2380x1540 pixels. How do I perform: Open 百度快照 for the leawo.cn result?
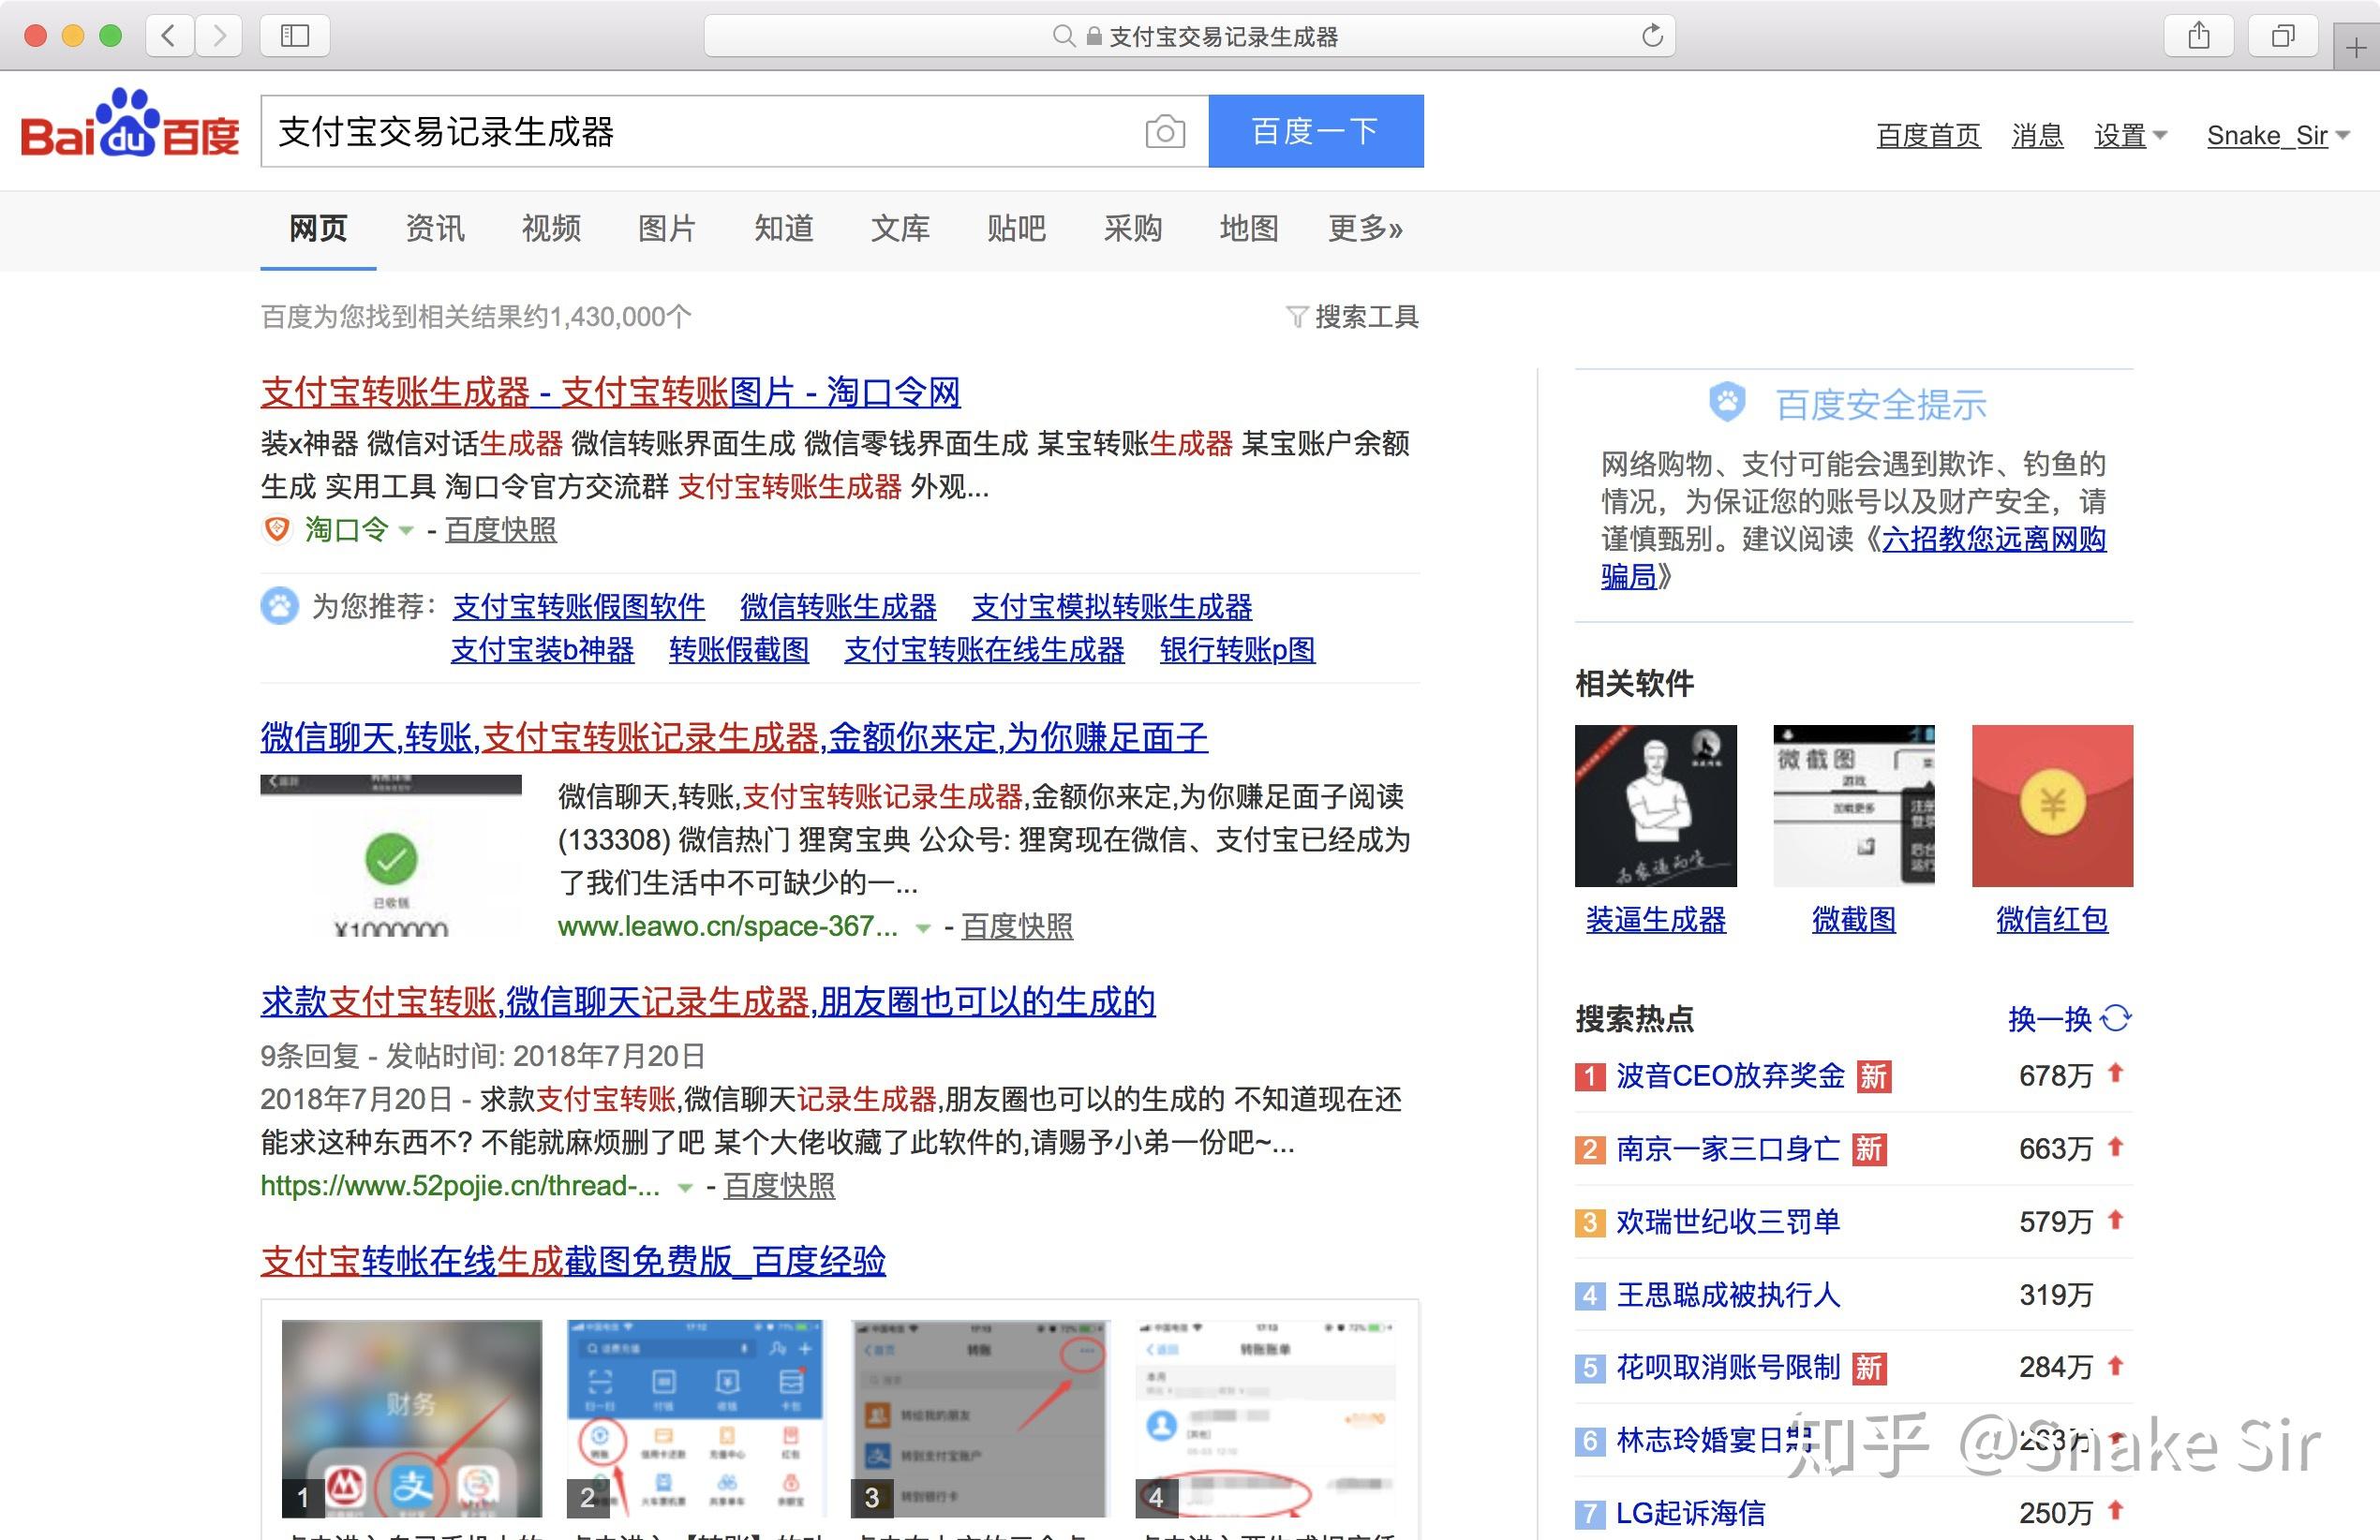click(x=1017, y=927)
